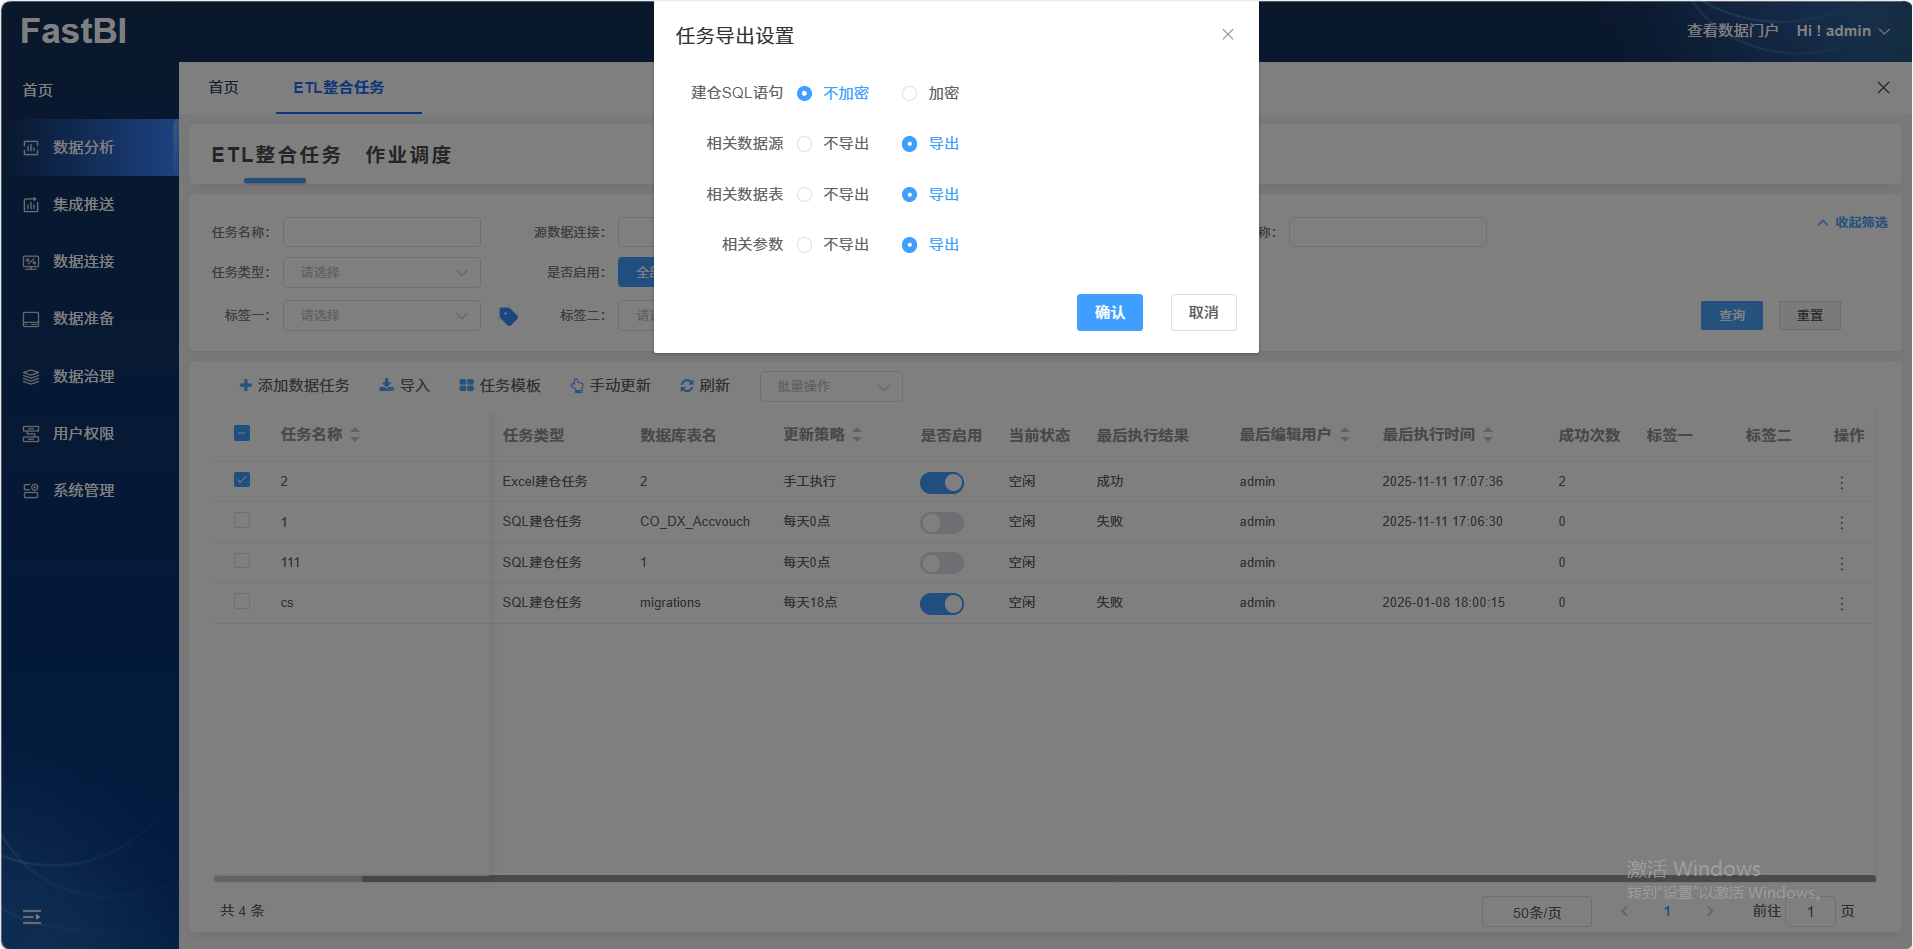Screen dimensions: 1913x949
Task: Collapse the sidebar with the bottom menu icon
Action: pyautogui.click(x=32, y=916)
